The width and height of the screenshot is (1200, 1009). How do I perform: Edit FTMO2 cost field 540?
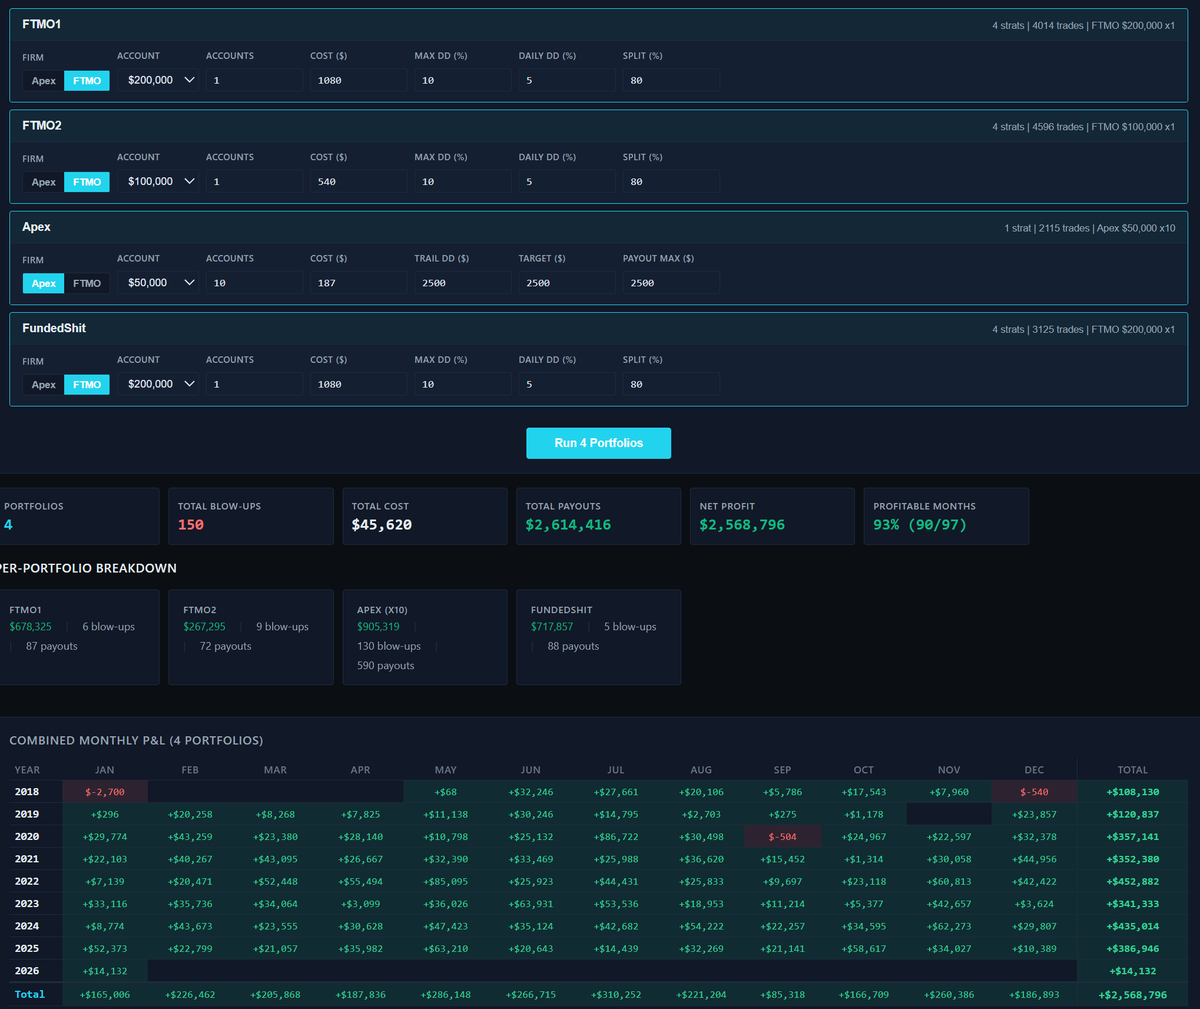[358, 181]
